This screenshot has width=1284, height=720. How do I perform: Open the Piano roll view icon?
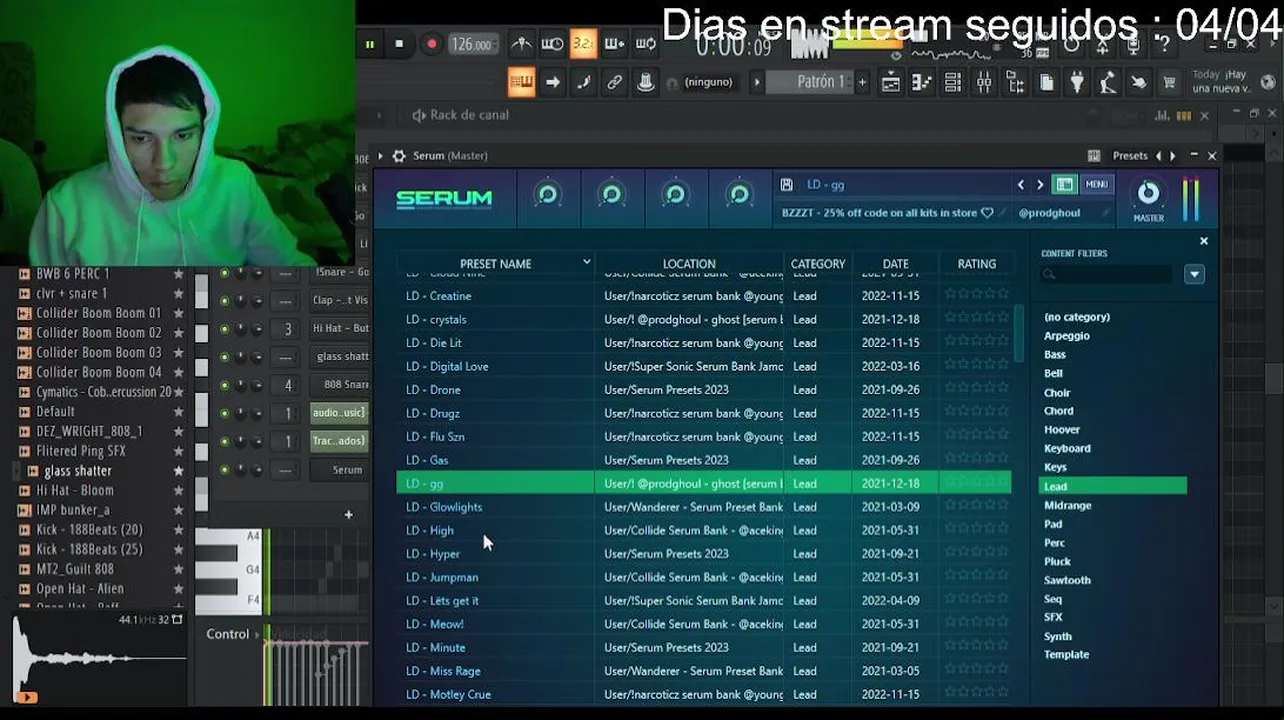tap(922, 83)
